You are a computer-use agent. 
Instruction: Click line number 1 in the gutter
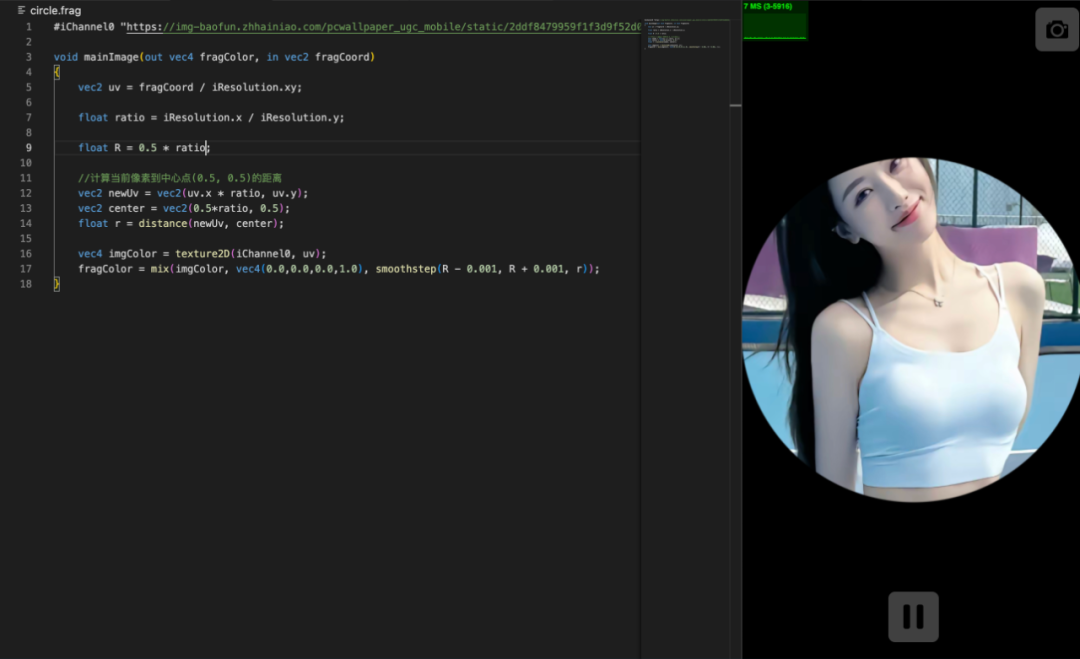(29, 27)
